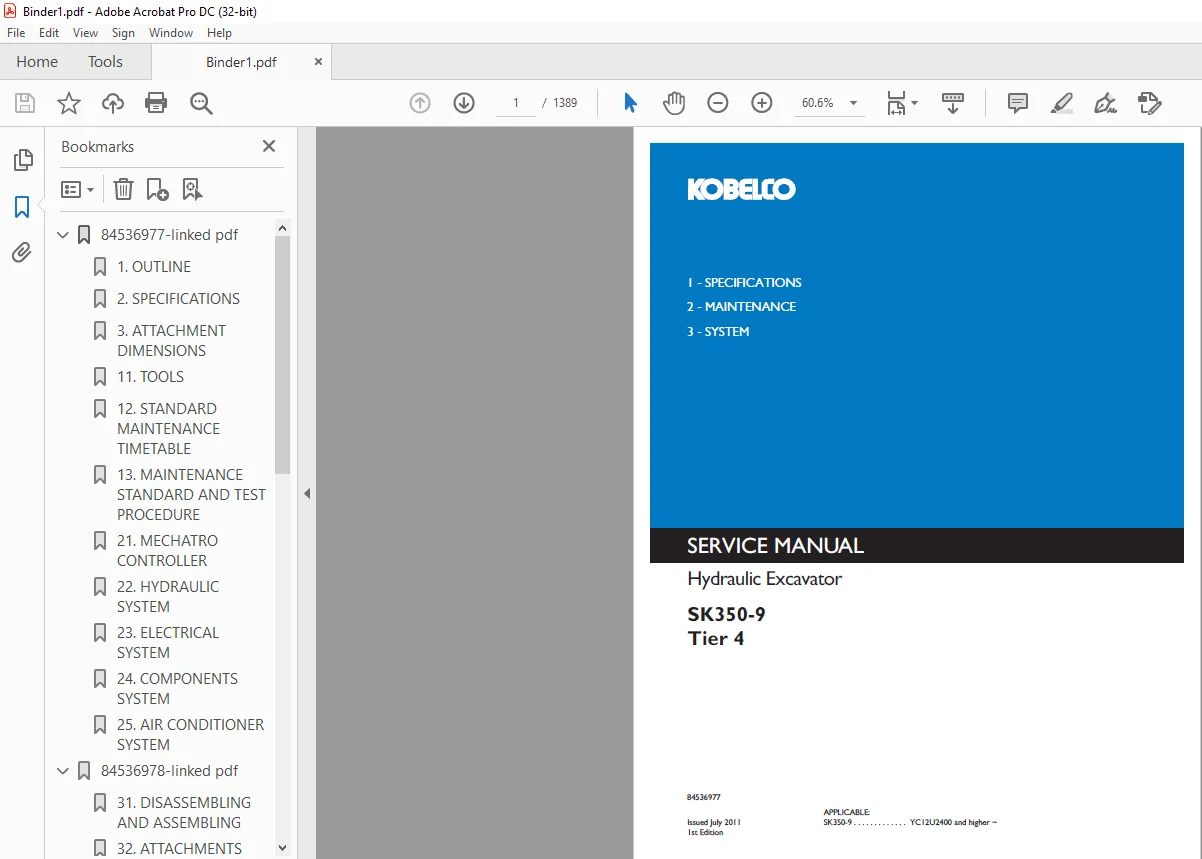Image resolution: width=1202 pixels, height=859 pixels.
Task: Click the bookmarks scrollbar down arrow
Action: click(x=282, y=848)
